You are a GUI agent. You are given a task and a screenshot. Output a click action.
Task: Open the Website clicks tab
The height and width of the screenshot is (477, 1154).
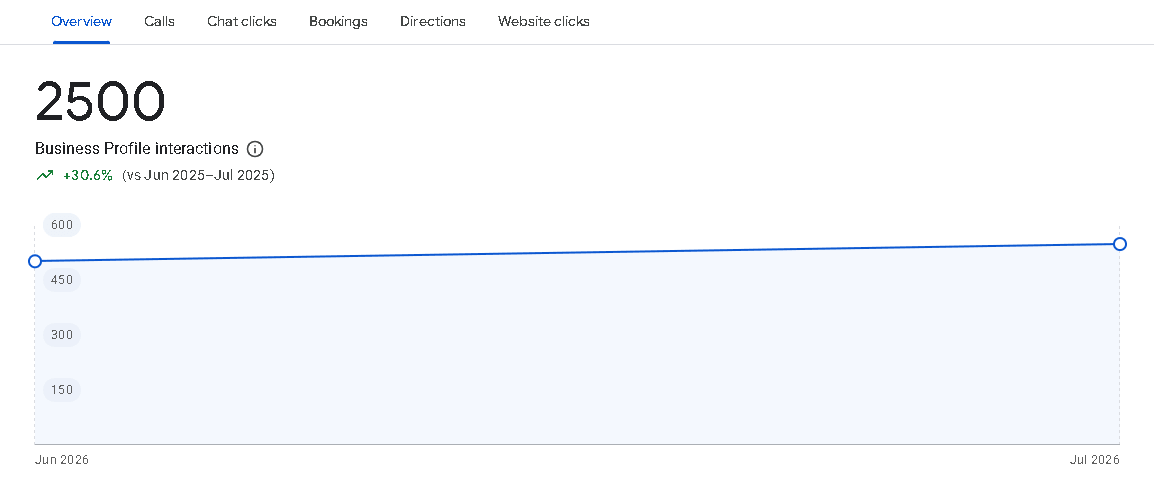point(544,21)
